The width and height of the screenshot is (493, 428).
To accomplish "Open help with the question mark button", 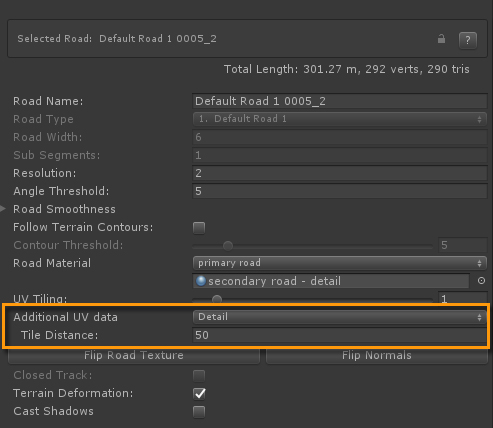I will coord(468,40).
